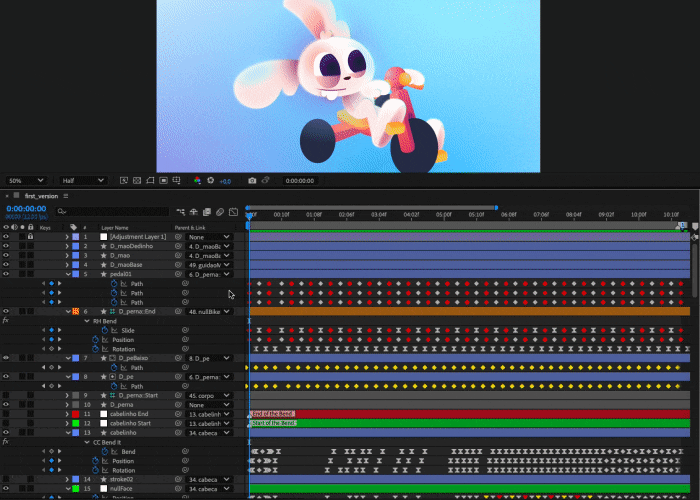Viewport: 700px width, 500px height.
Task: Click the Parent & Link column header
Action: point(190,228)
